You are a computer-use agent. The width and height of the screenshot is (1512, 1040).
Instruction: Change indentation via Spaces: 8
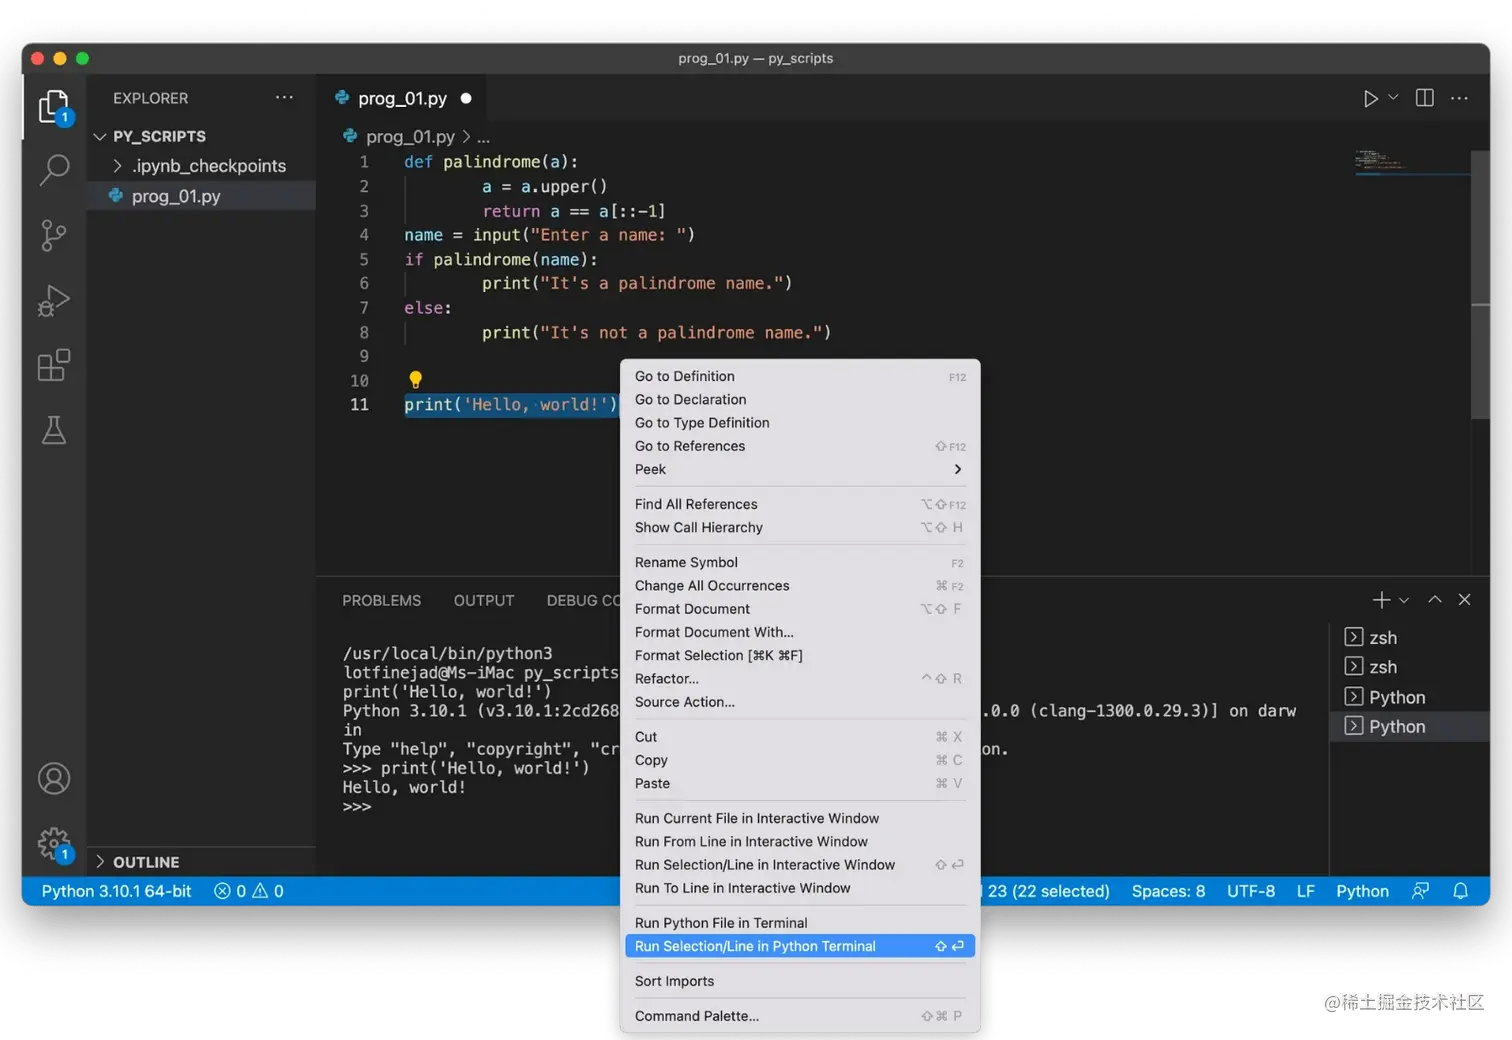point(1168,891)
